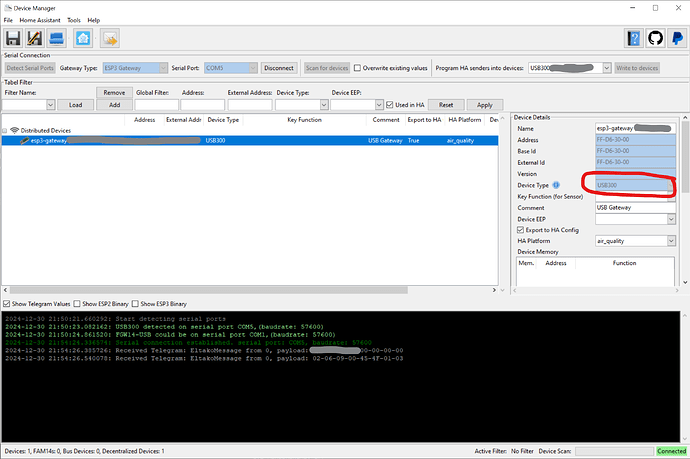Click the Comment field showing USB Gateway
The height and width of the screenshot is (459, 690).
click(635, 208)
